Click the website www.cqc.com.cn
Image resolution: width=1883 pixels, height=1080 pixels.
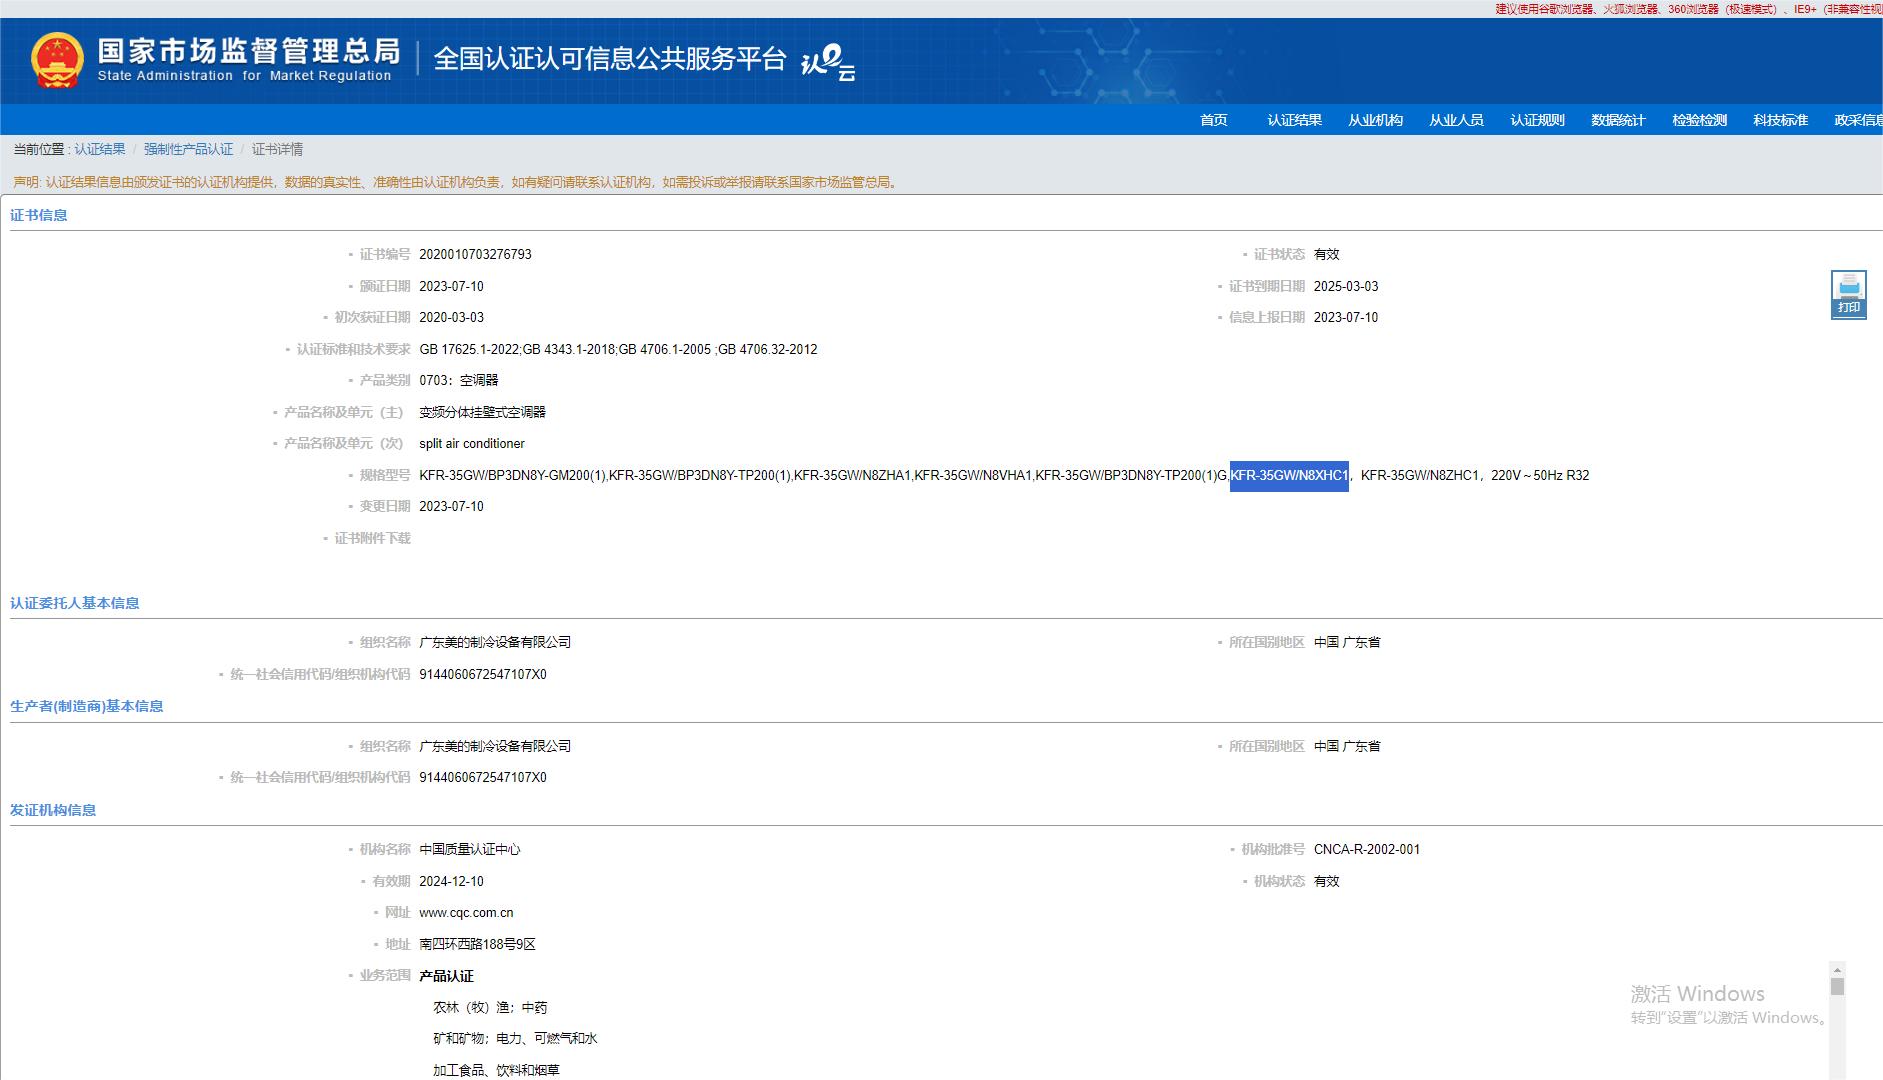coord(466,912)
